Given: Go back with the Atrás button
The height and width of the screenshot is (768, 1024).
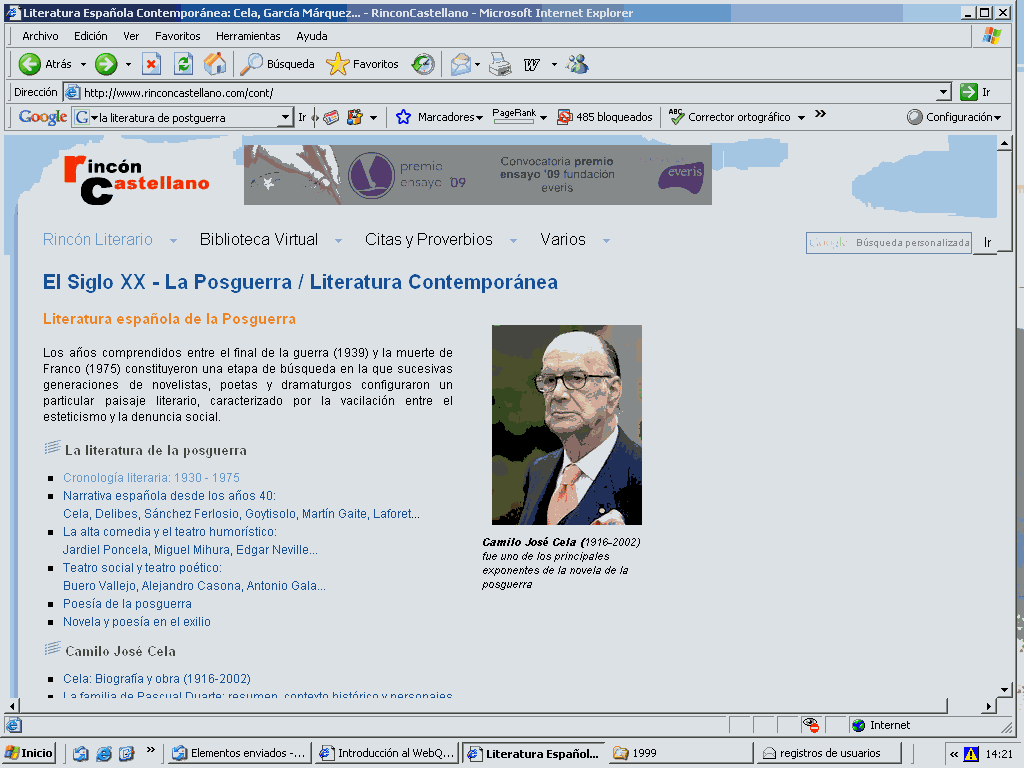Looking at the screenshot, I should point(44,64).
